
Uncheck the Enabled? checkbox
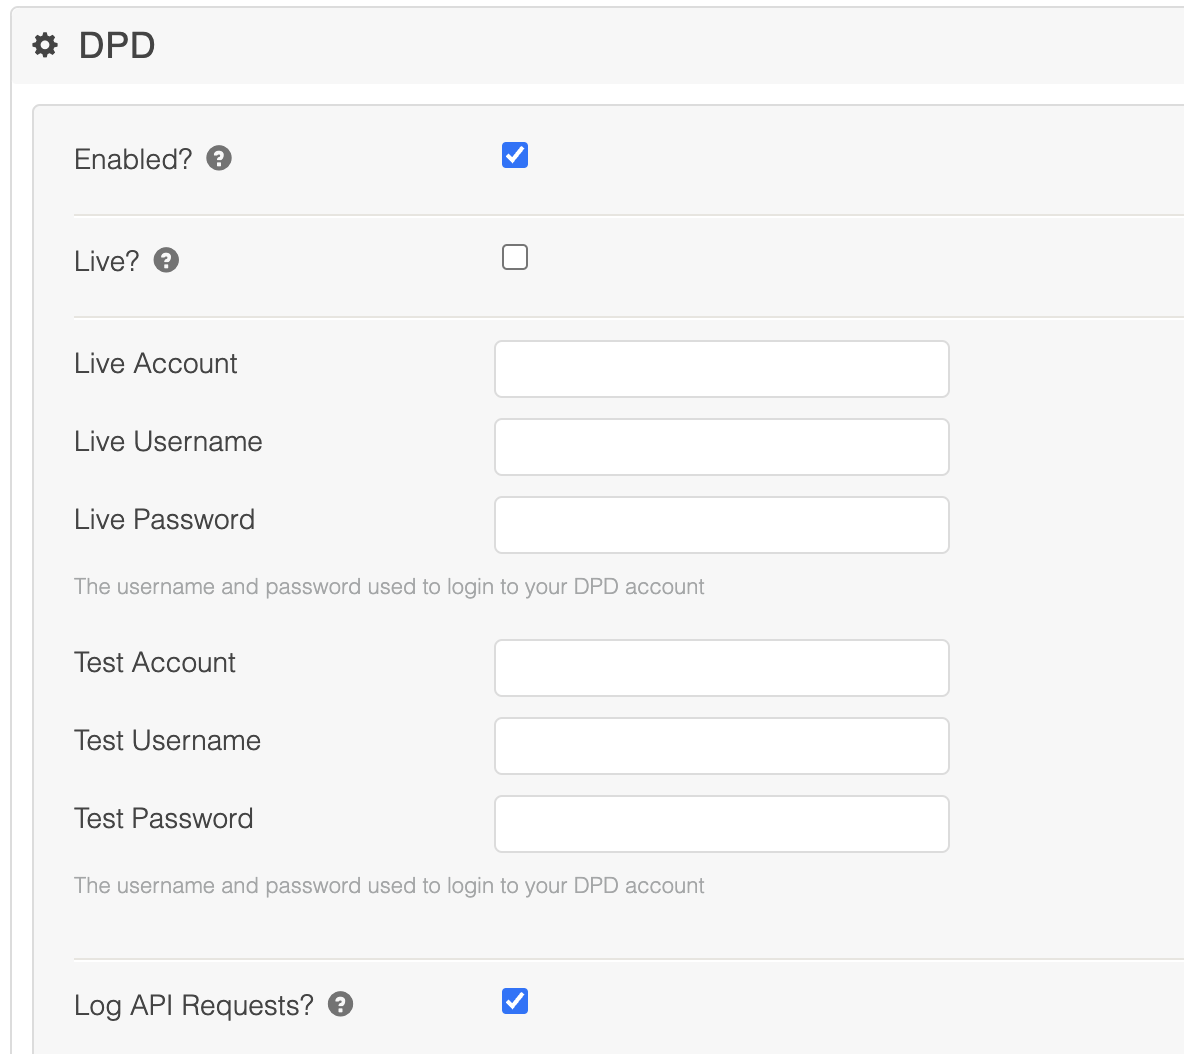tap(515, 156)
